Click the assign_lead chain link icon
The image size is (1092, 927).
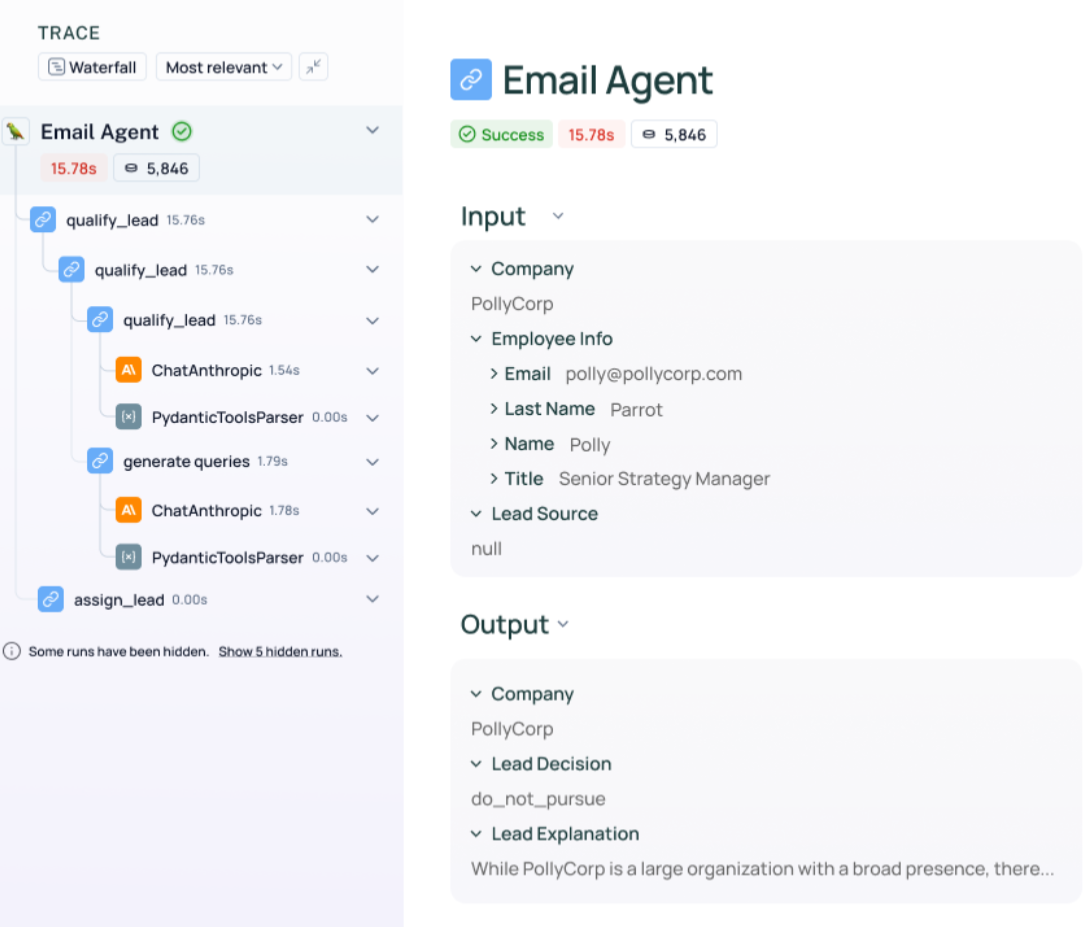point(51,600)
